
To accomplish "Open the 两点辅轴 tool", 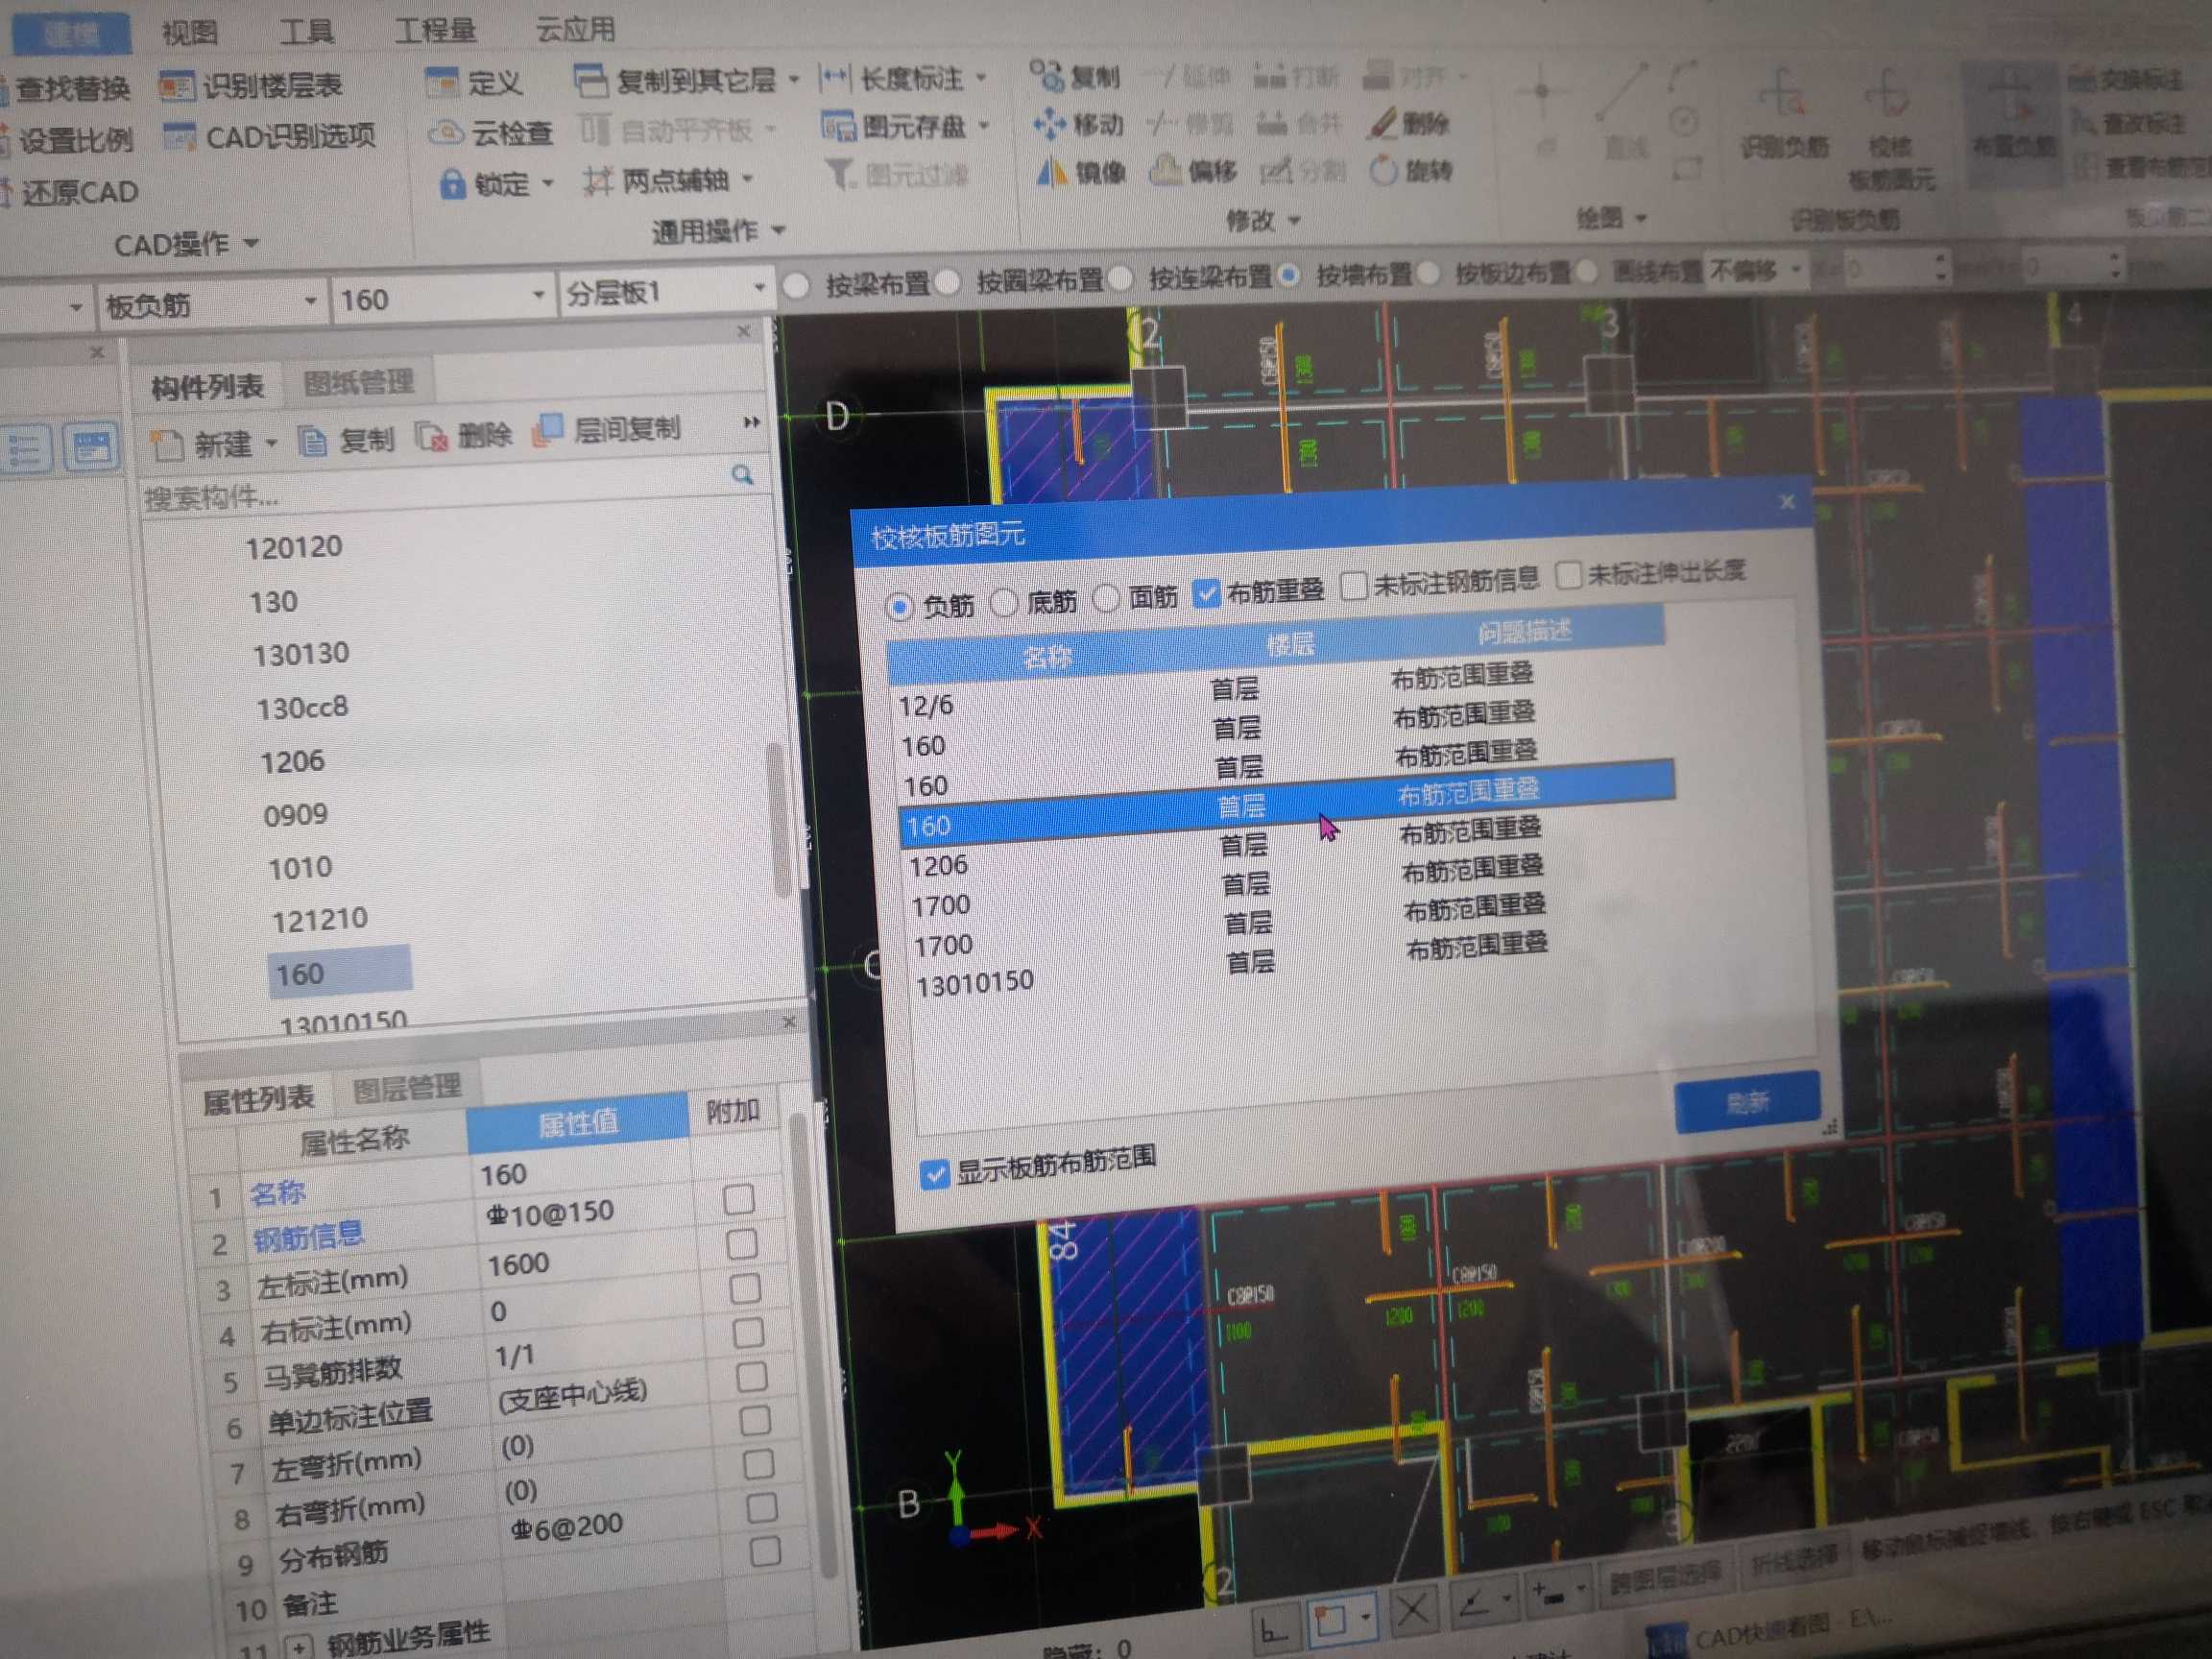I will click(668, 181).
